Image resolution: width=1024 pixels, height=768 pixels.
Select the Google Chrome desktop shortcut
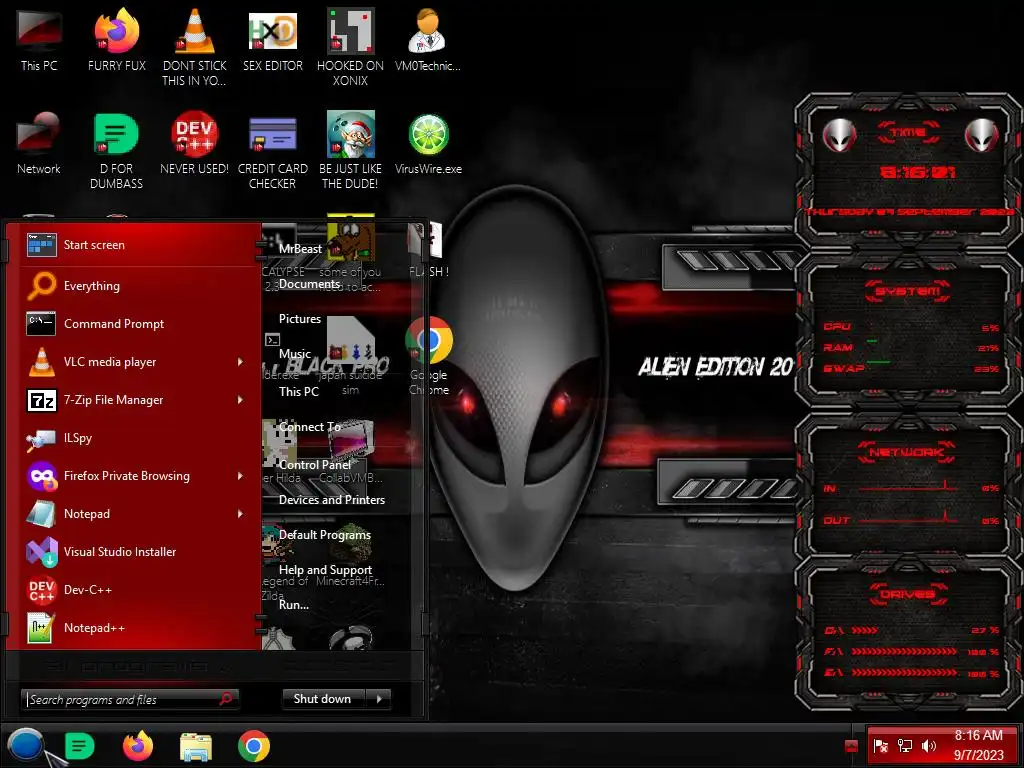(x=429, y=356)
